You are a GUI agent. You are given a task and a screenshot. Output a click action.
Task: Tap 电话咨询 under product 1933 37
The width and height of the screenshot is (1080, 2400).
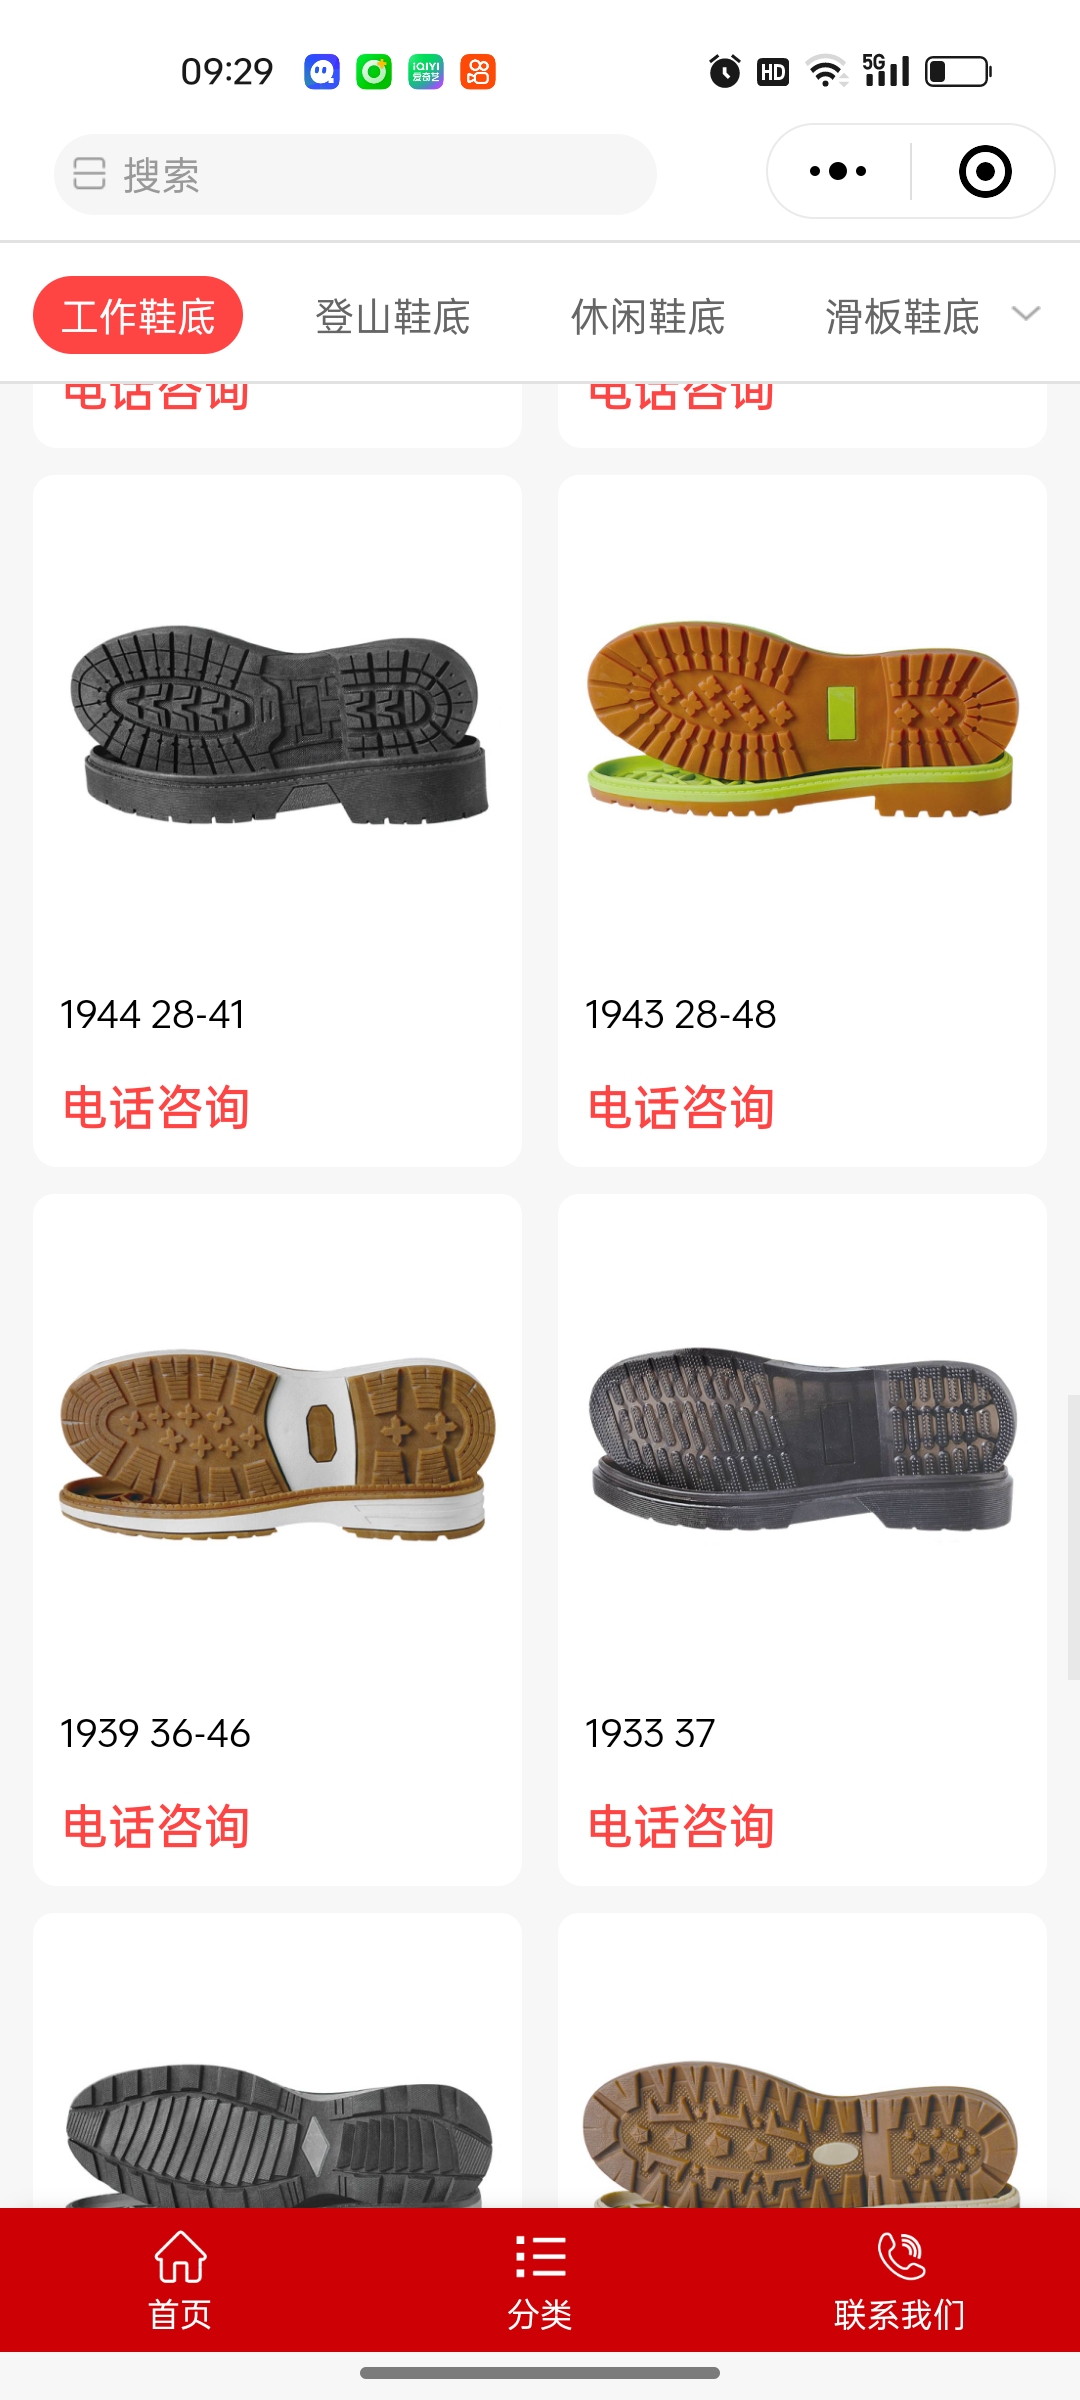click(x=681, y=1827)
